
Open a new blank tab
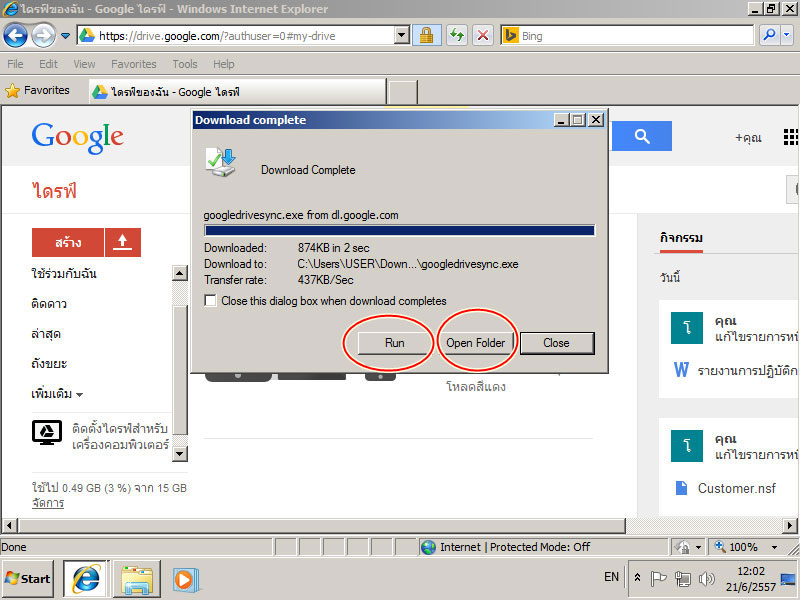[x=403, y=92]
